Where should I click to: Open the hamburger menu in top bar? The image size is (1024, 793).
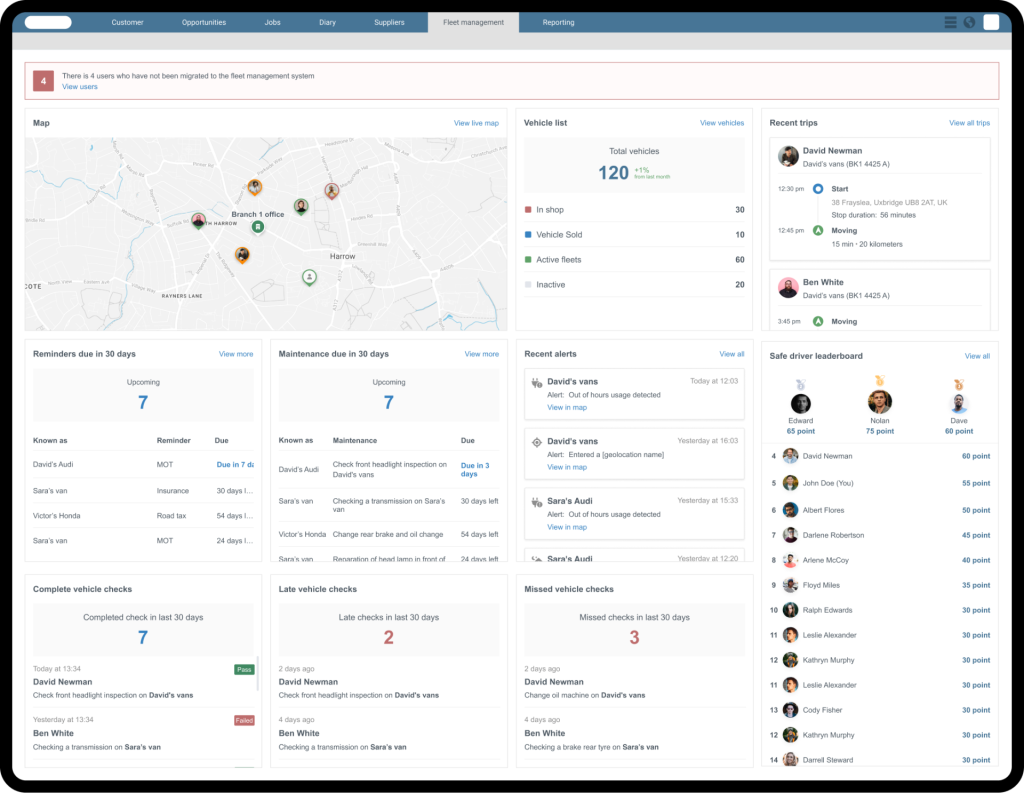pos(949,21)
